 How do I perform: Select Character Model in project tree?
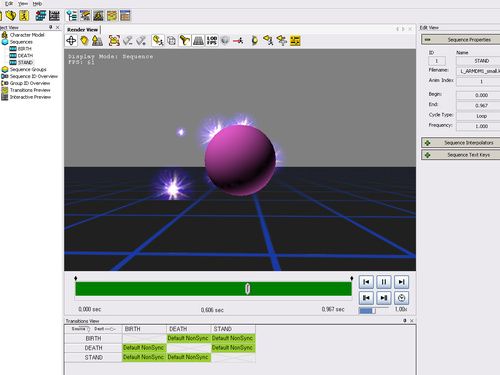[27, 35]
